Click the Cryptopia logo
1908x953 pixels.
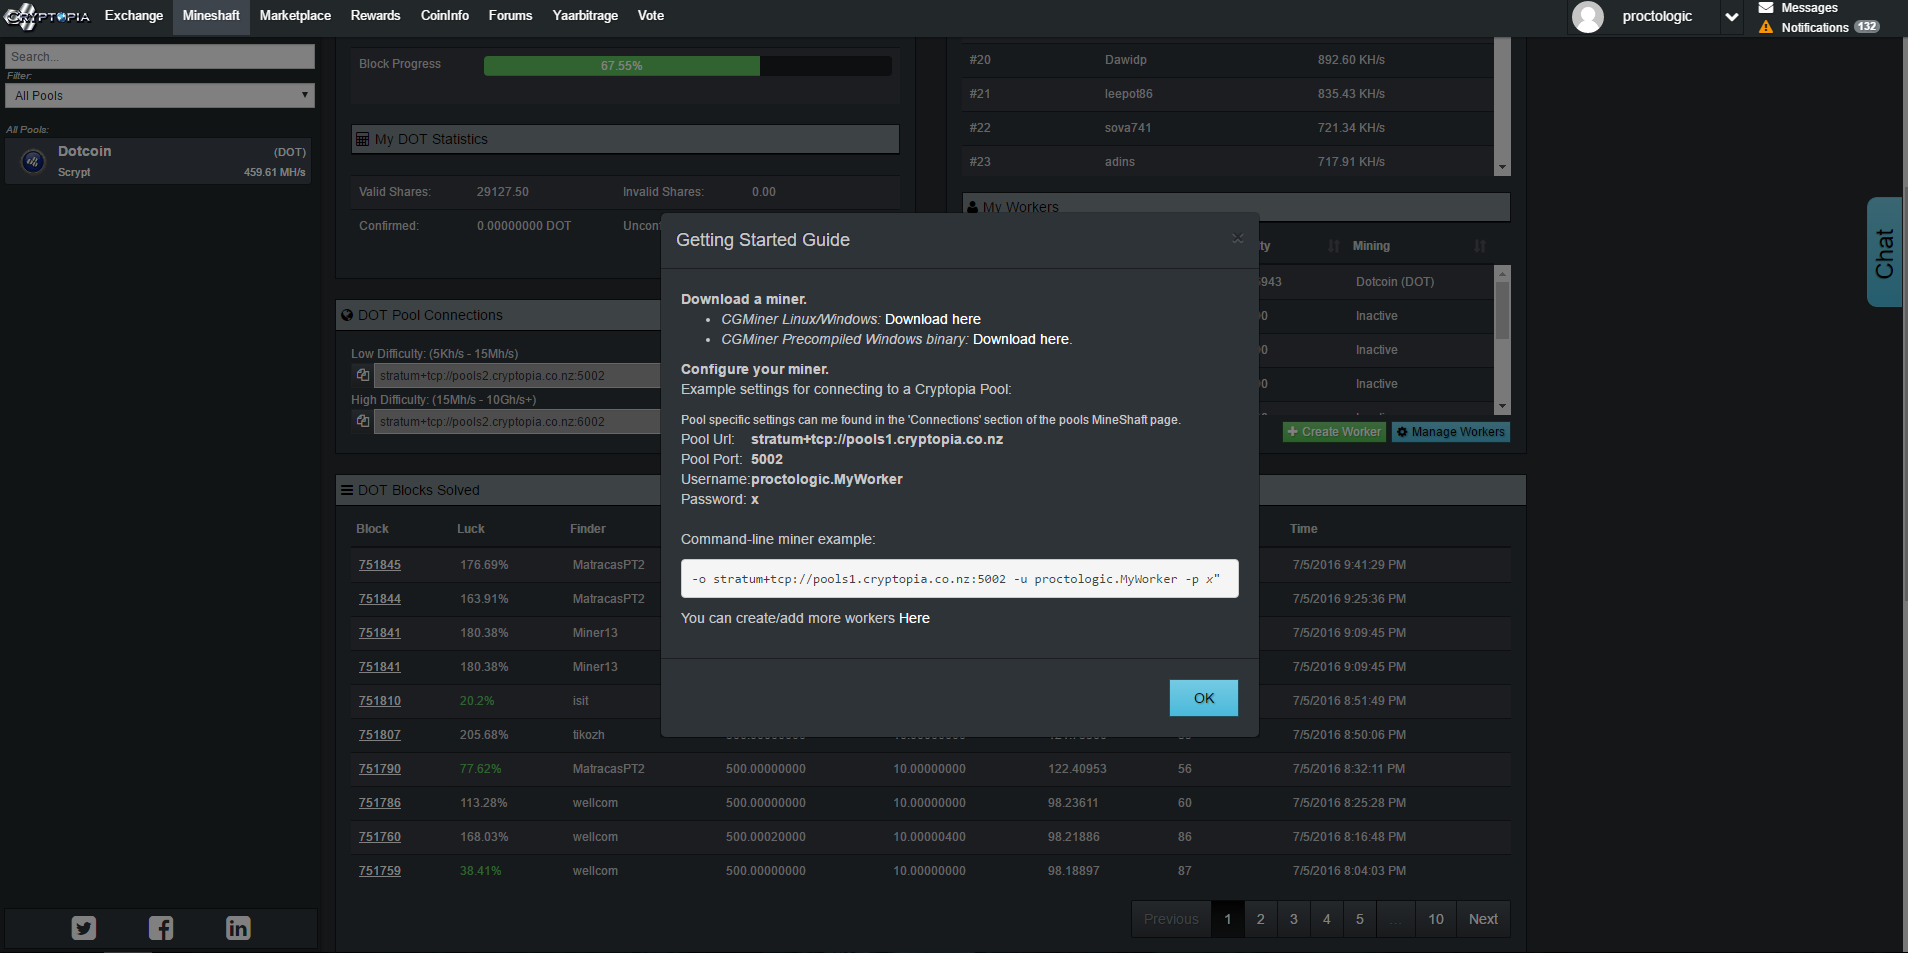click(x=47, y=16)
